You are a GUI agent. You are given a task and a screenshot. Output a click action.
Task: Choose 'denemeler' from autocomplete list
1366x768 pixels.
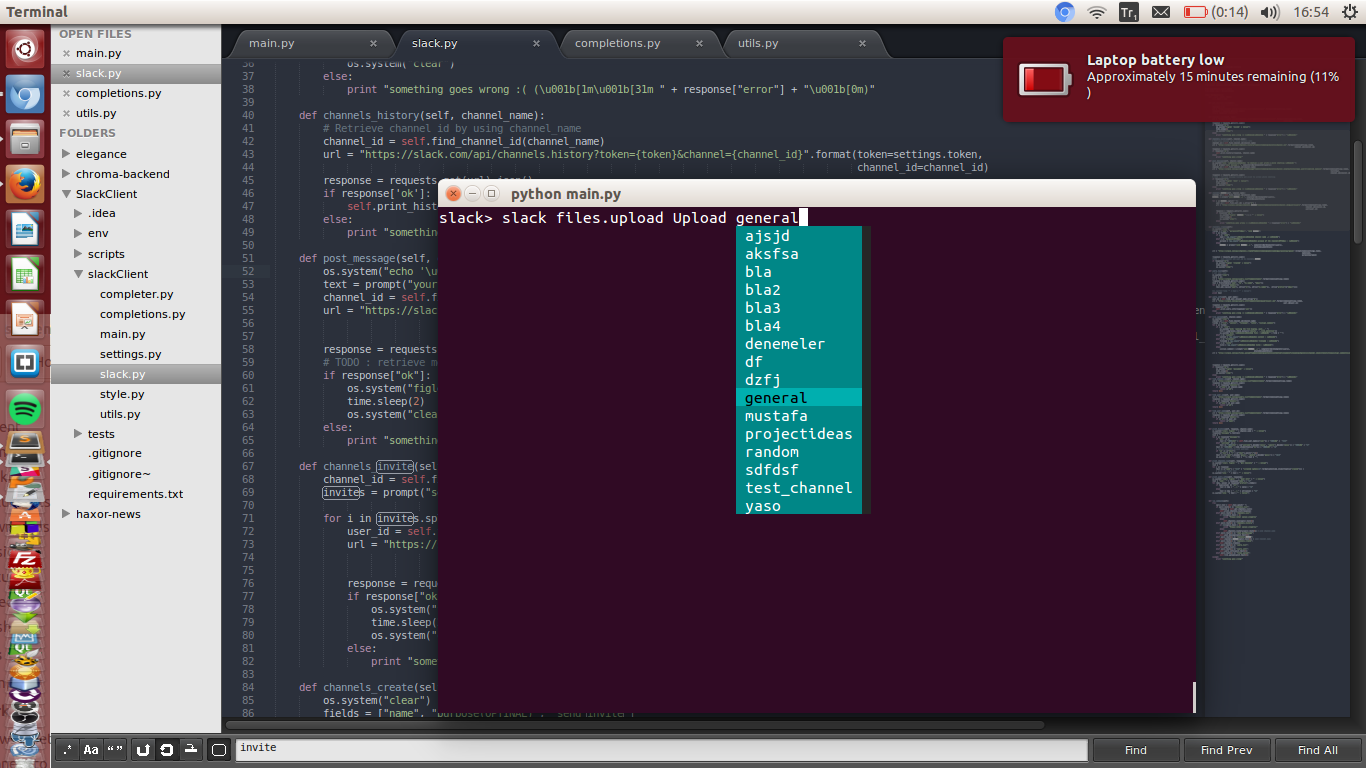(x=799, y=344)
